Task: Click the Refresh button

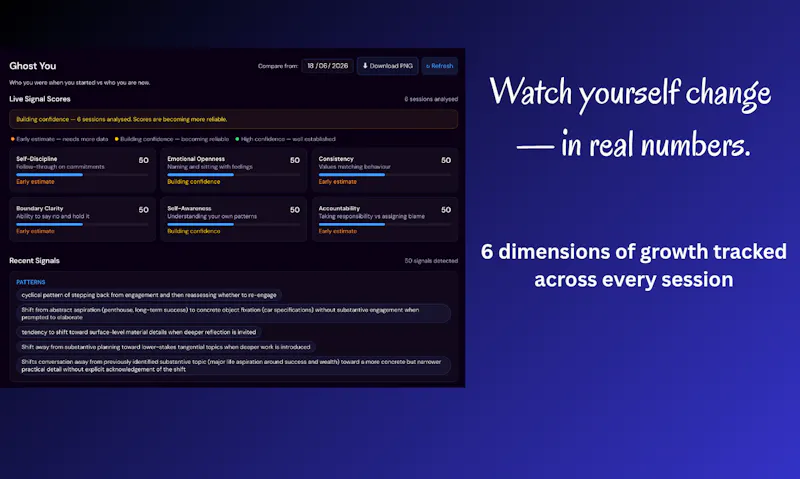Action: click(x=440, y=66)
